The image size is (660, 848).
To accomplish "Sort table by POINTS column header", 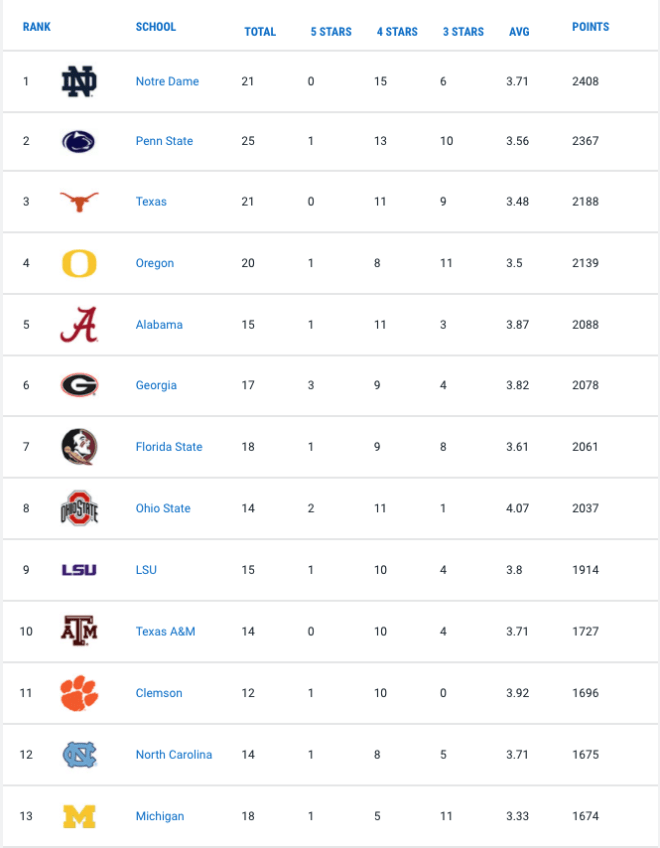I will click(590, 26).
